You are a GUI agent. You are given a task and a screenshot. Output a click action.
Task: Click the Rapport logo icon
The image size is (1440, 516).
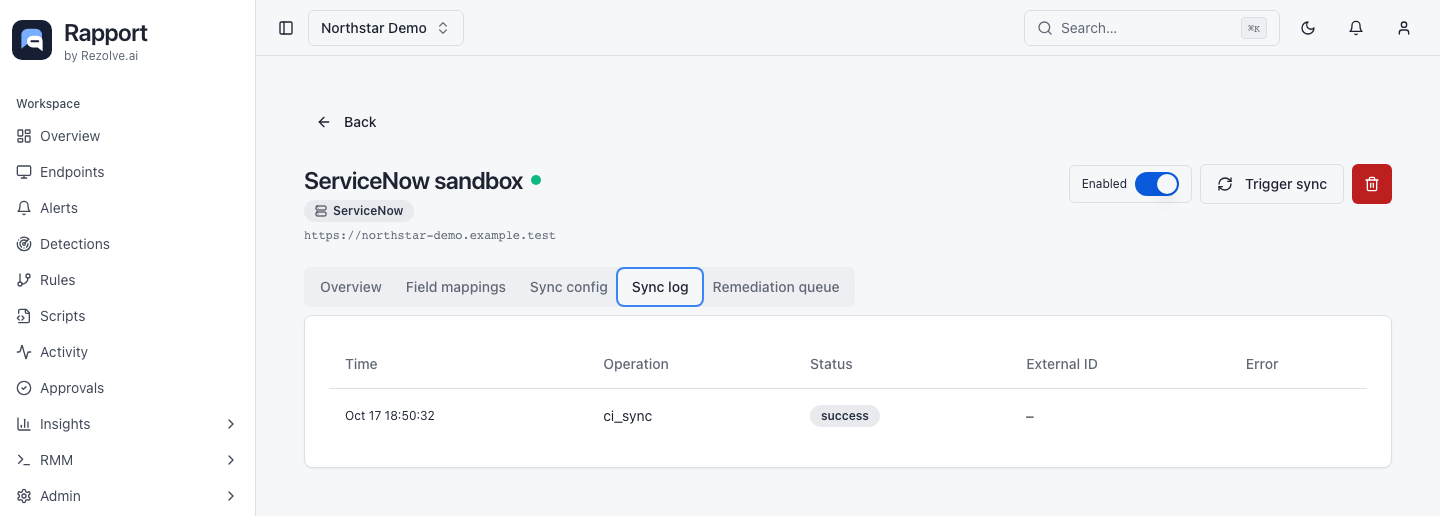click(32, 40)
